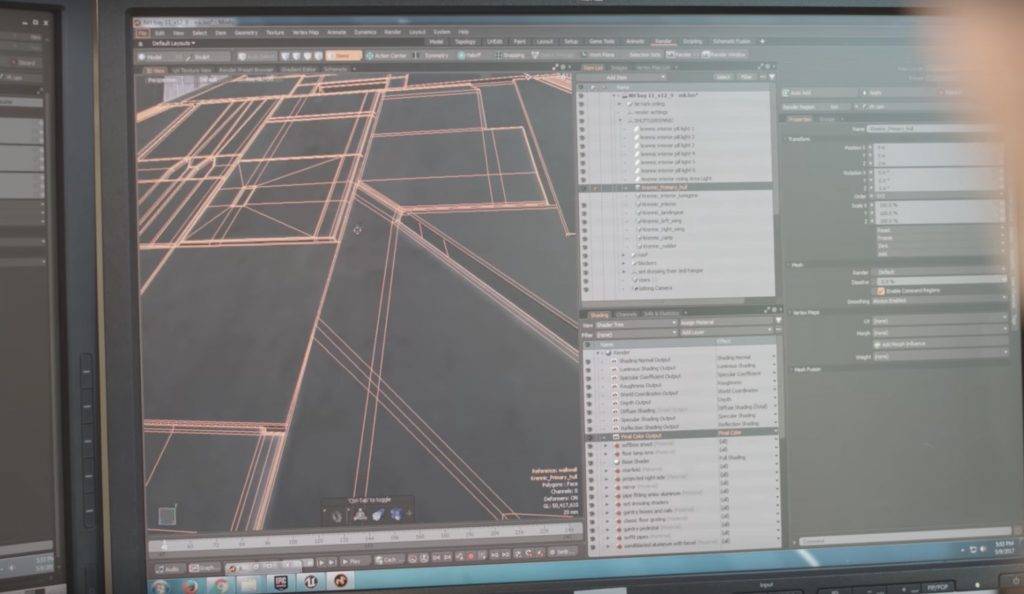Image resolution: width=1024 pixels, height=594 pixels.
Task: Click fourth viewport navigation widget icon
Action: [x=396, y=514]
